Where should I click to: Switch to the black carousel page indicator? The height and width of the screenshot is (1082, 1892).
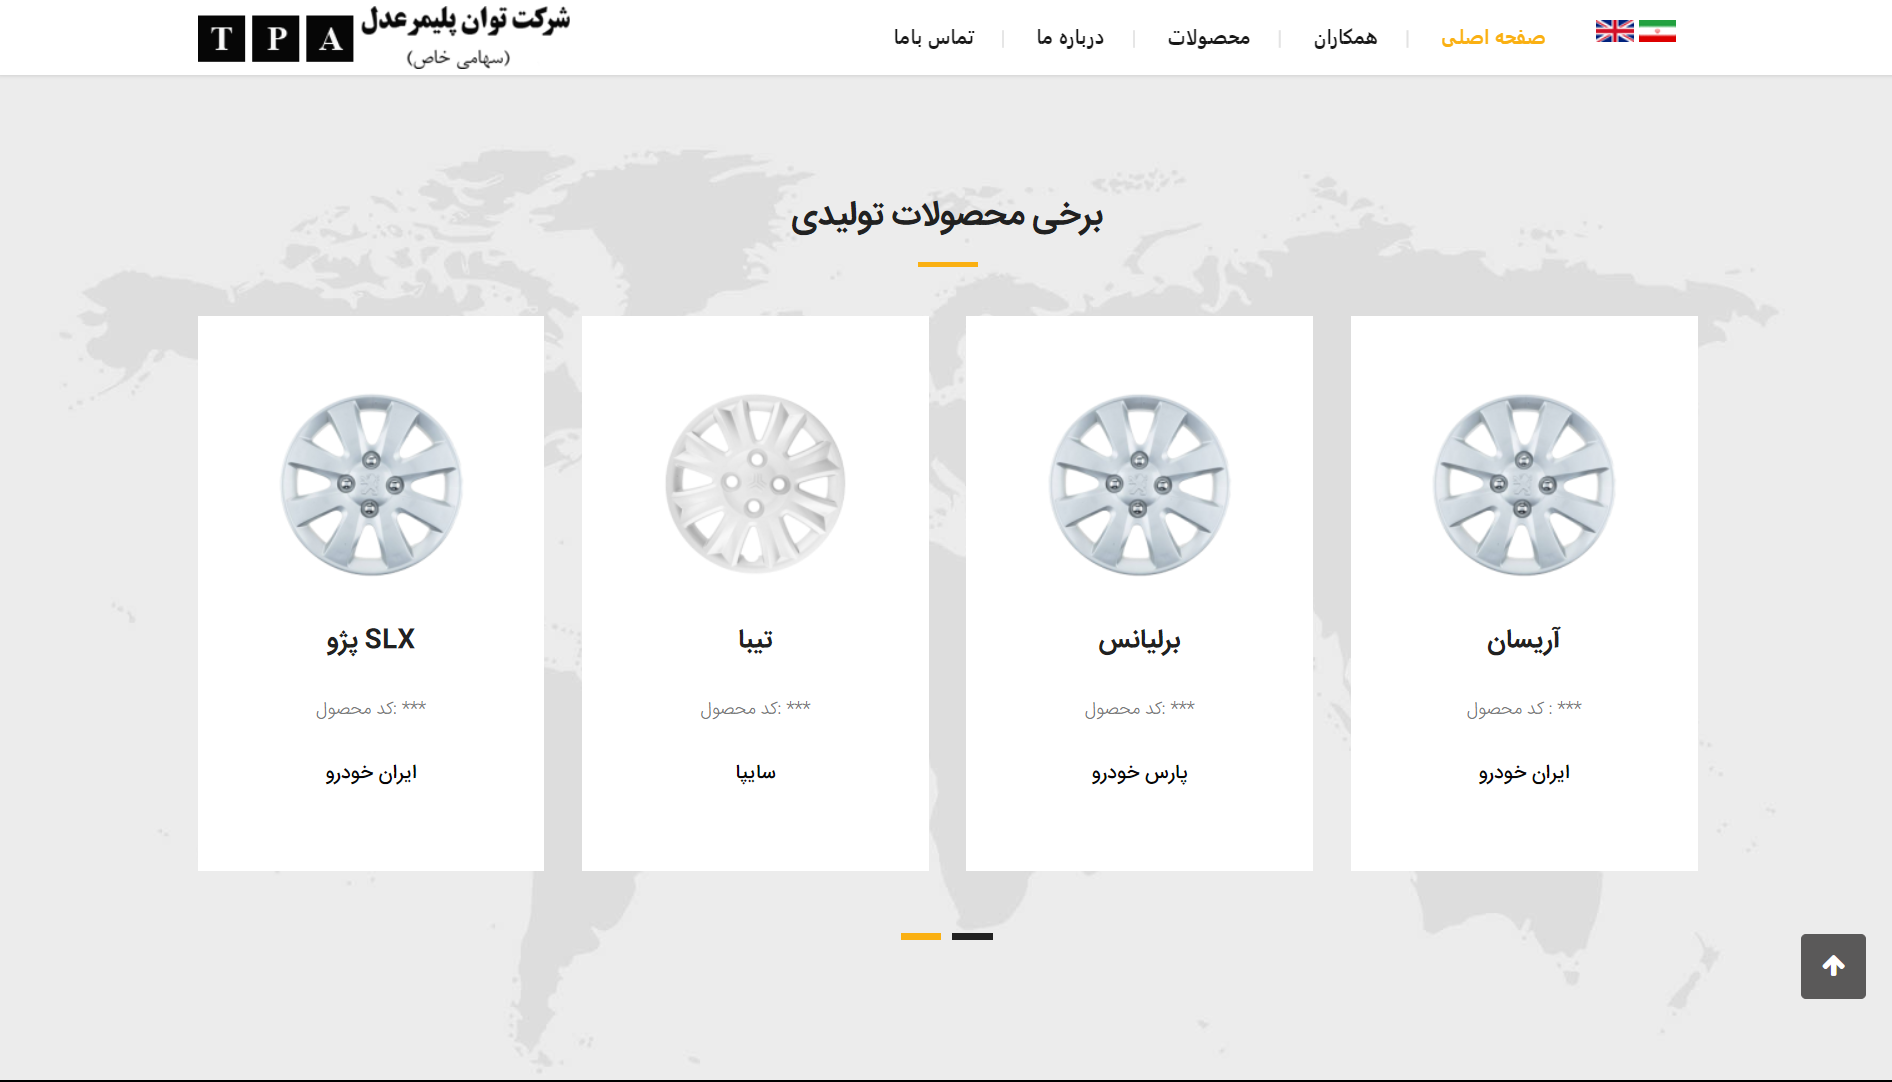click(972, 936)
